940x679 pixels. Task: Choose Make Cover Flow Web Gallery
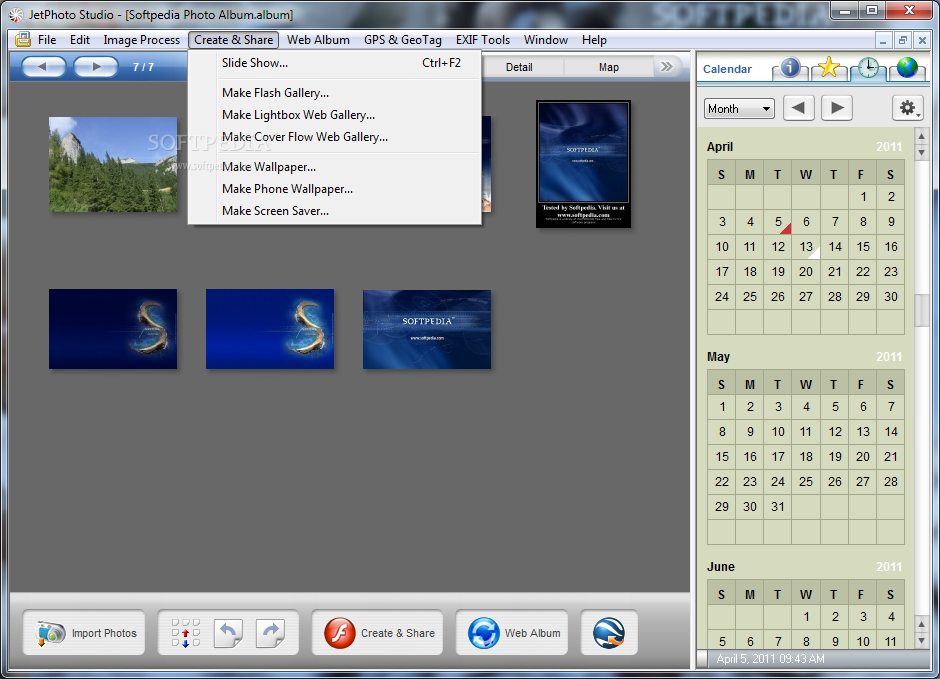point(335,137)
